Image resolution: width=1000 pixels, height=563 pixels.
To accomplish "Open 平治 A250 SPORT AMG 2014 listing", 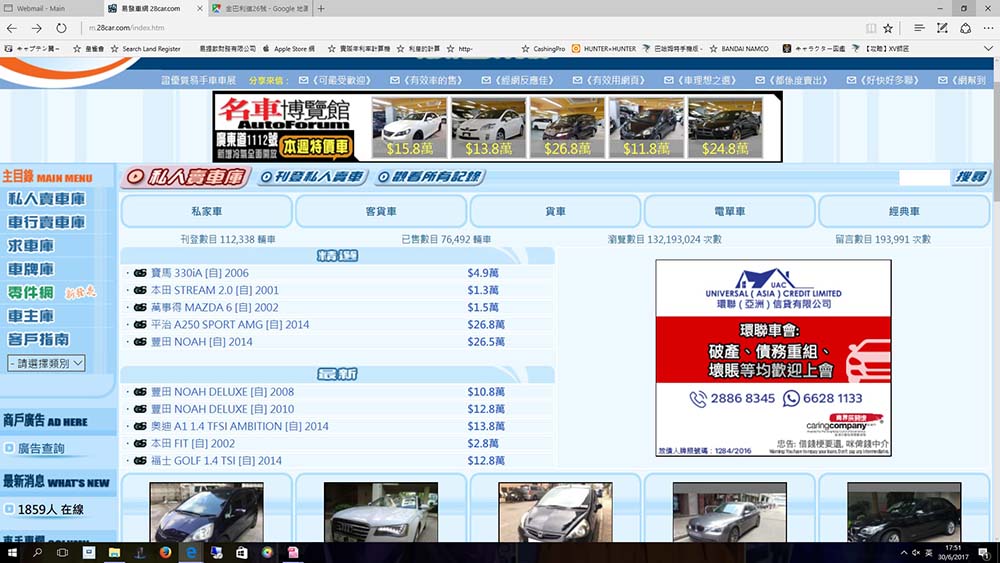I will coord(230,324).
